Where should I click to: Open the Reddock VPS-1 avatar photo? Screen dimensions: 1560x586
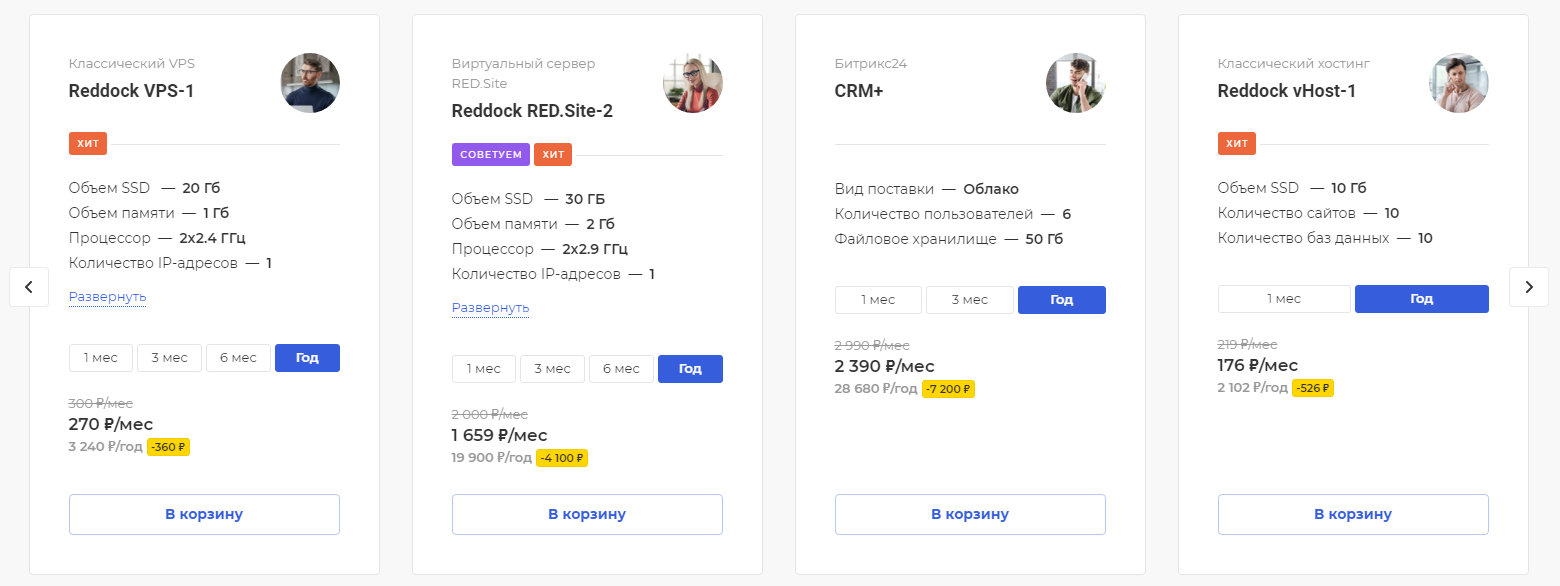click(x=310, y=83)
